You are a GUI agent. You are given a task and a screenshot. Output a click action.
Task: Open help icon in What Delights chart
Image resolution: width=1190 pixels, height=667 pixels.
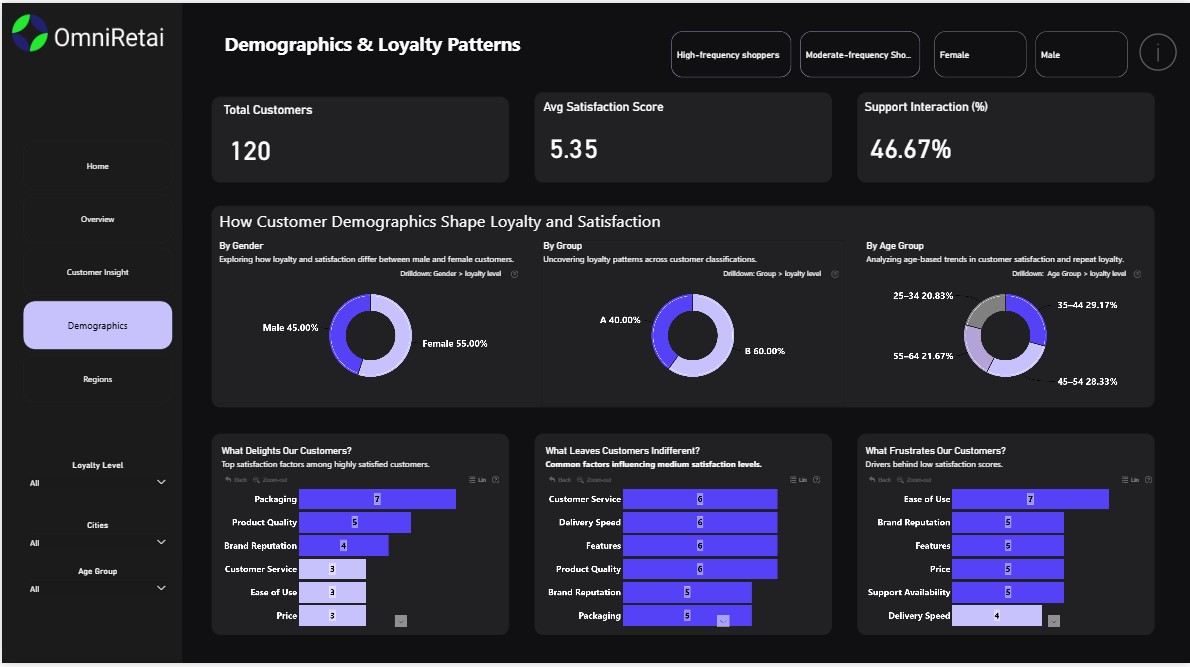pyautogui.click(x=496, y=480)
